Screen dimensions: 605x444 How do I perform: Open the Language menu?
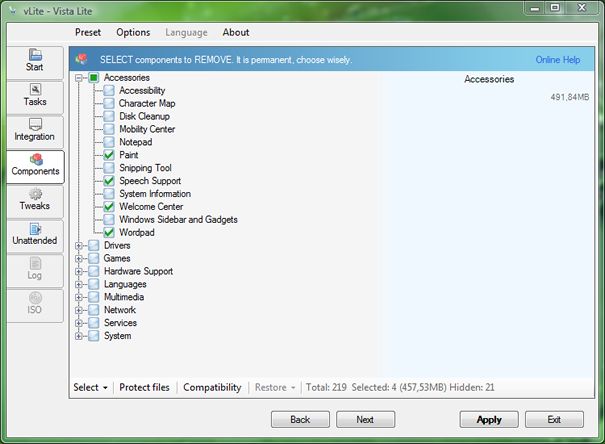pyautogui.click(x=186, y=32)
